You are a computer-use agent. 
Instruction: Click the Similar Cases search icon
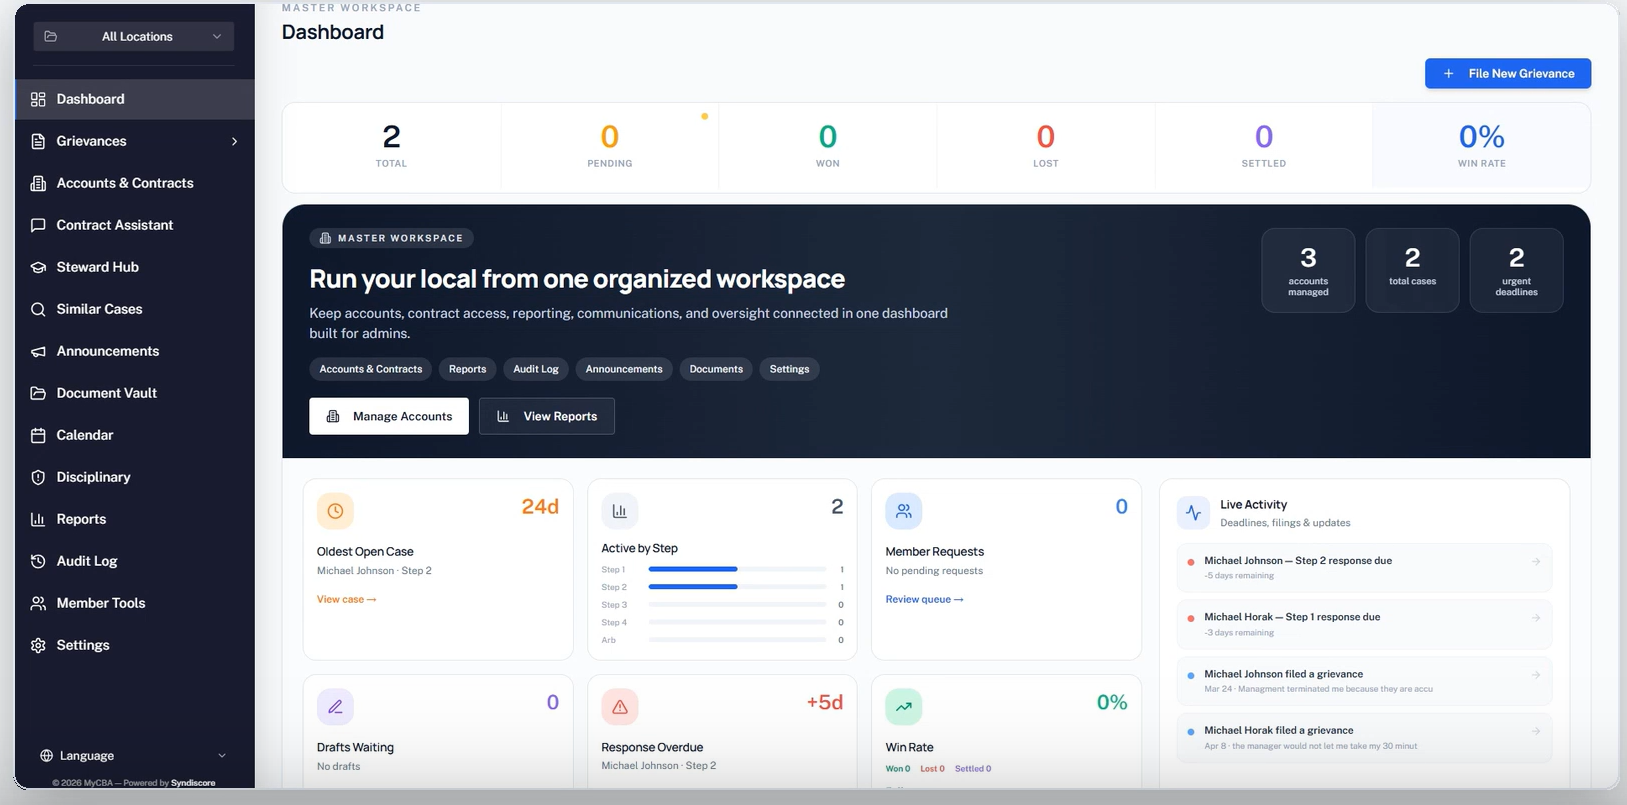point(38,309)
